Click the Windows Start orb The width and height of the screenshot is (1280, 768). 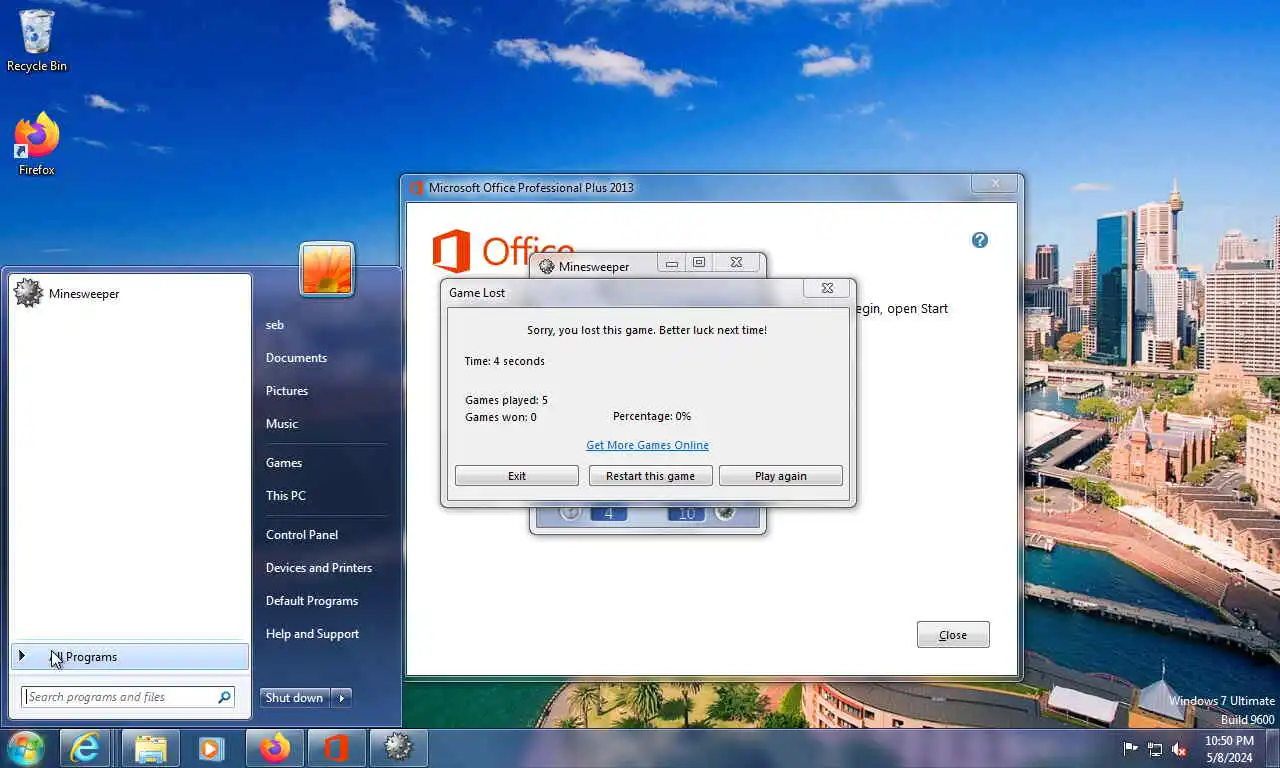[x=26, y=748]
